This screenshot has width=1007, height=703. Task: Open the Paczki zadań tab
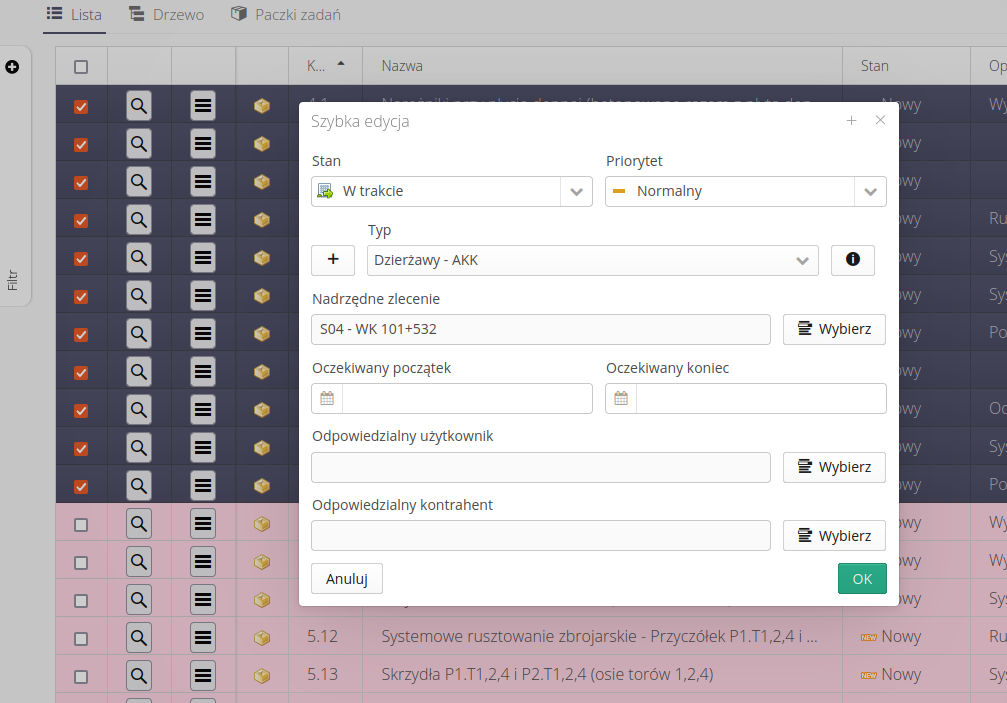click(x=289, y=14)
